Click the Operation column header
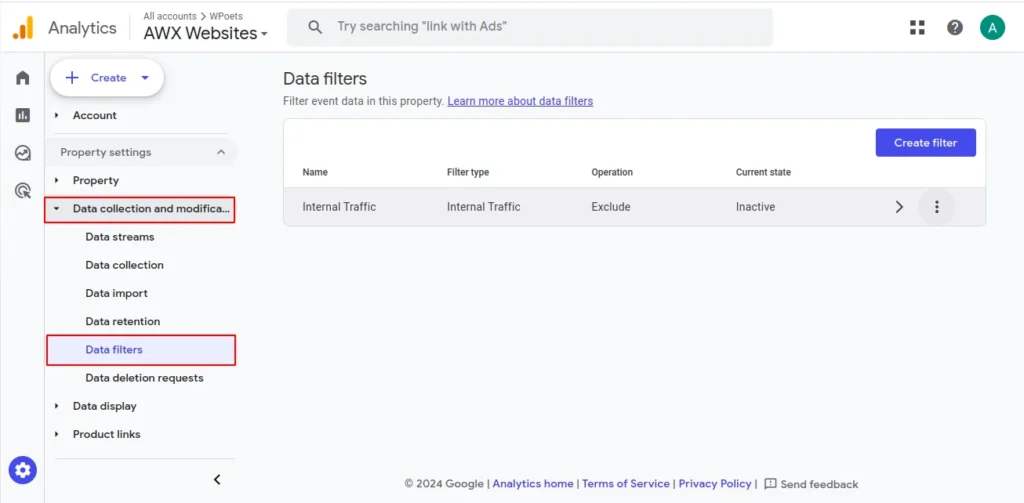Image resolution: width=1024 pixels, height=503 pixels. 612,172
